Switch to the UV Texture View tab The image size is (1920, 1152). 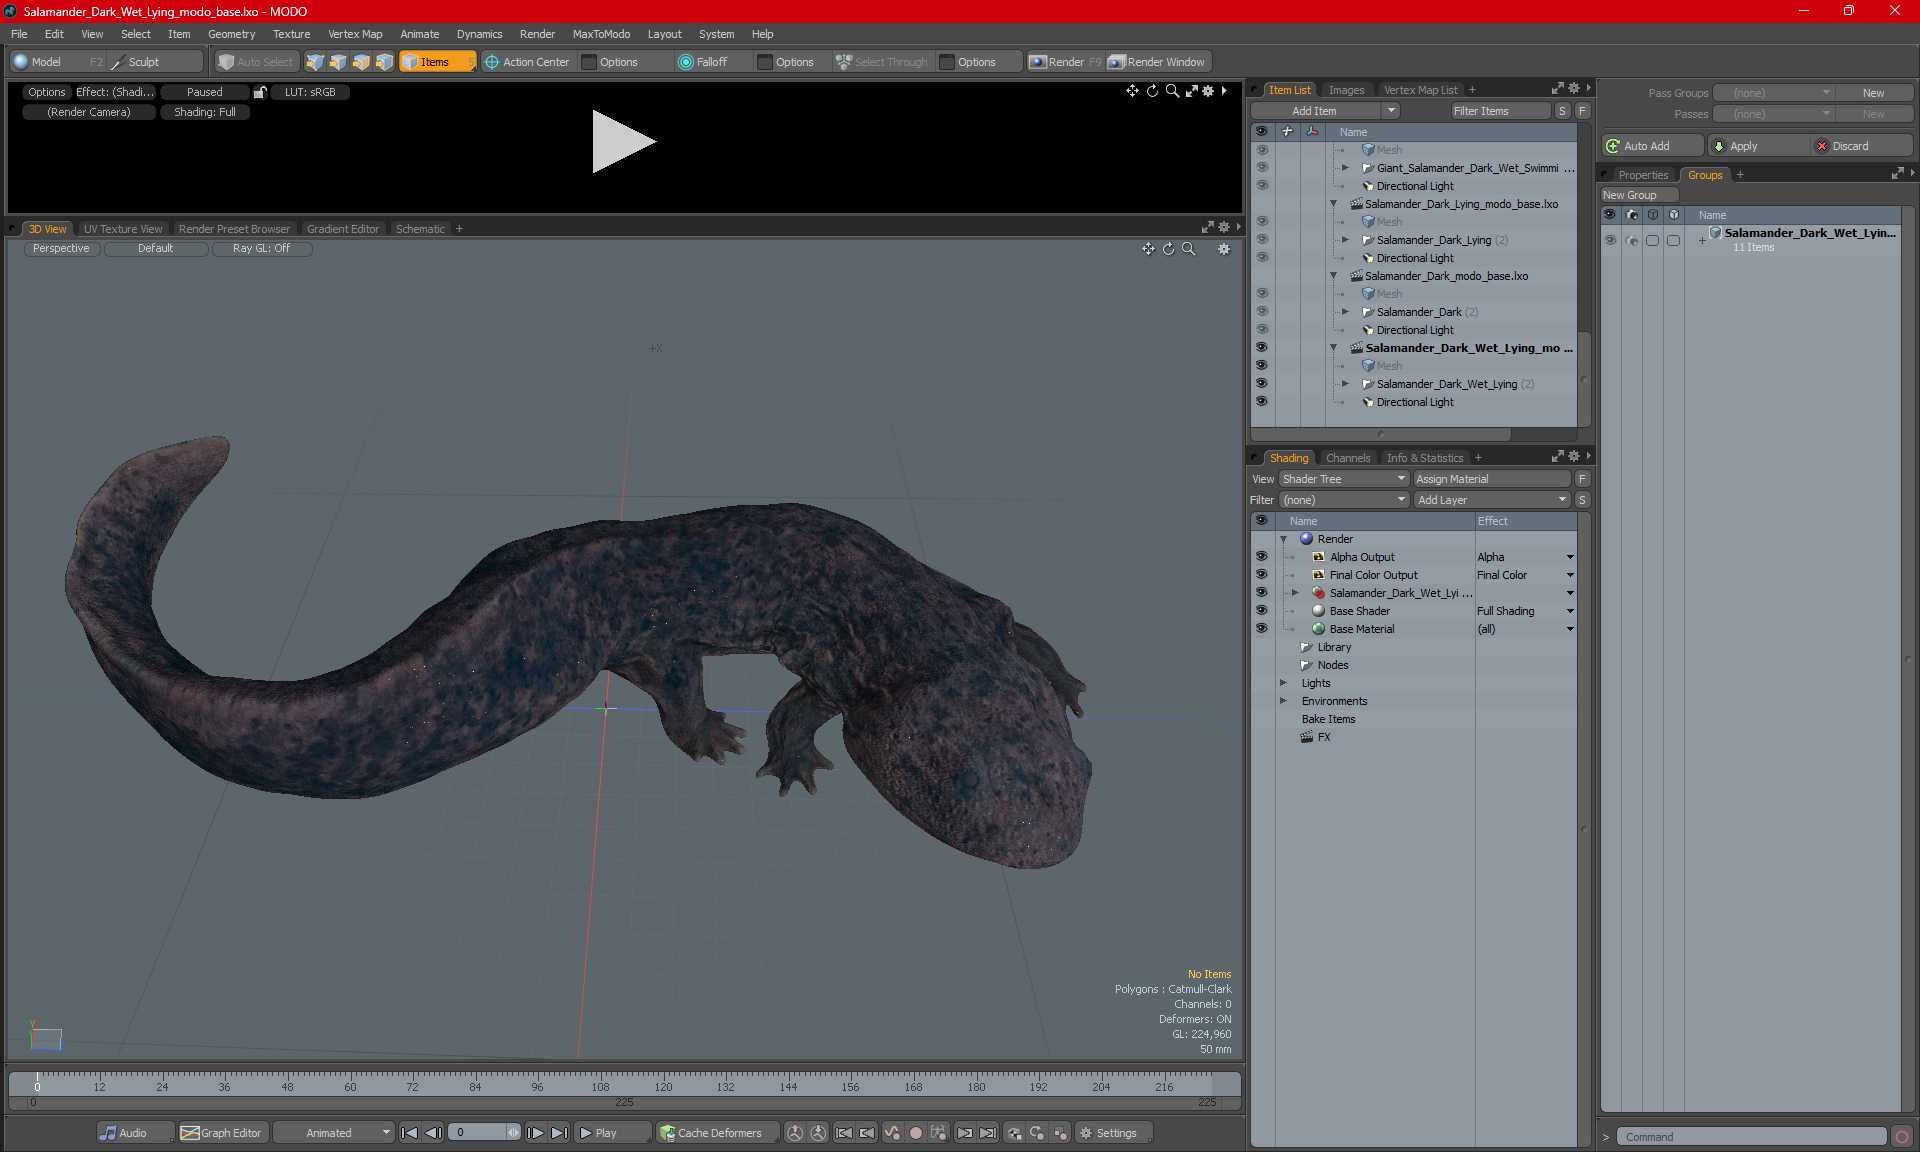(x=123, y=229)
